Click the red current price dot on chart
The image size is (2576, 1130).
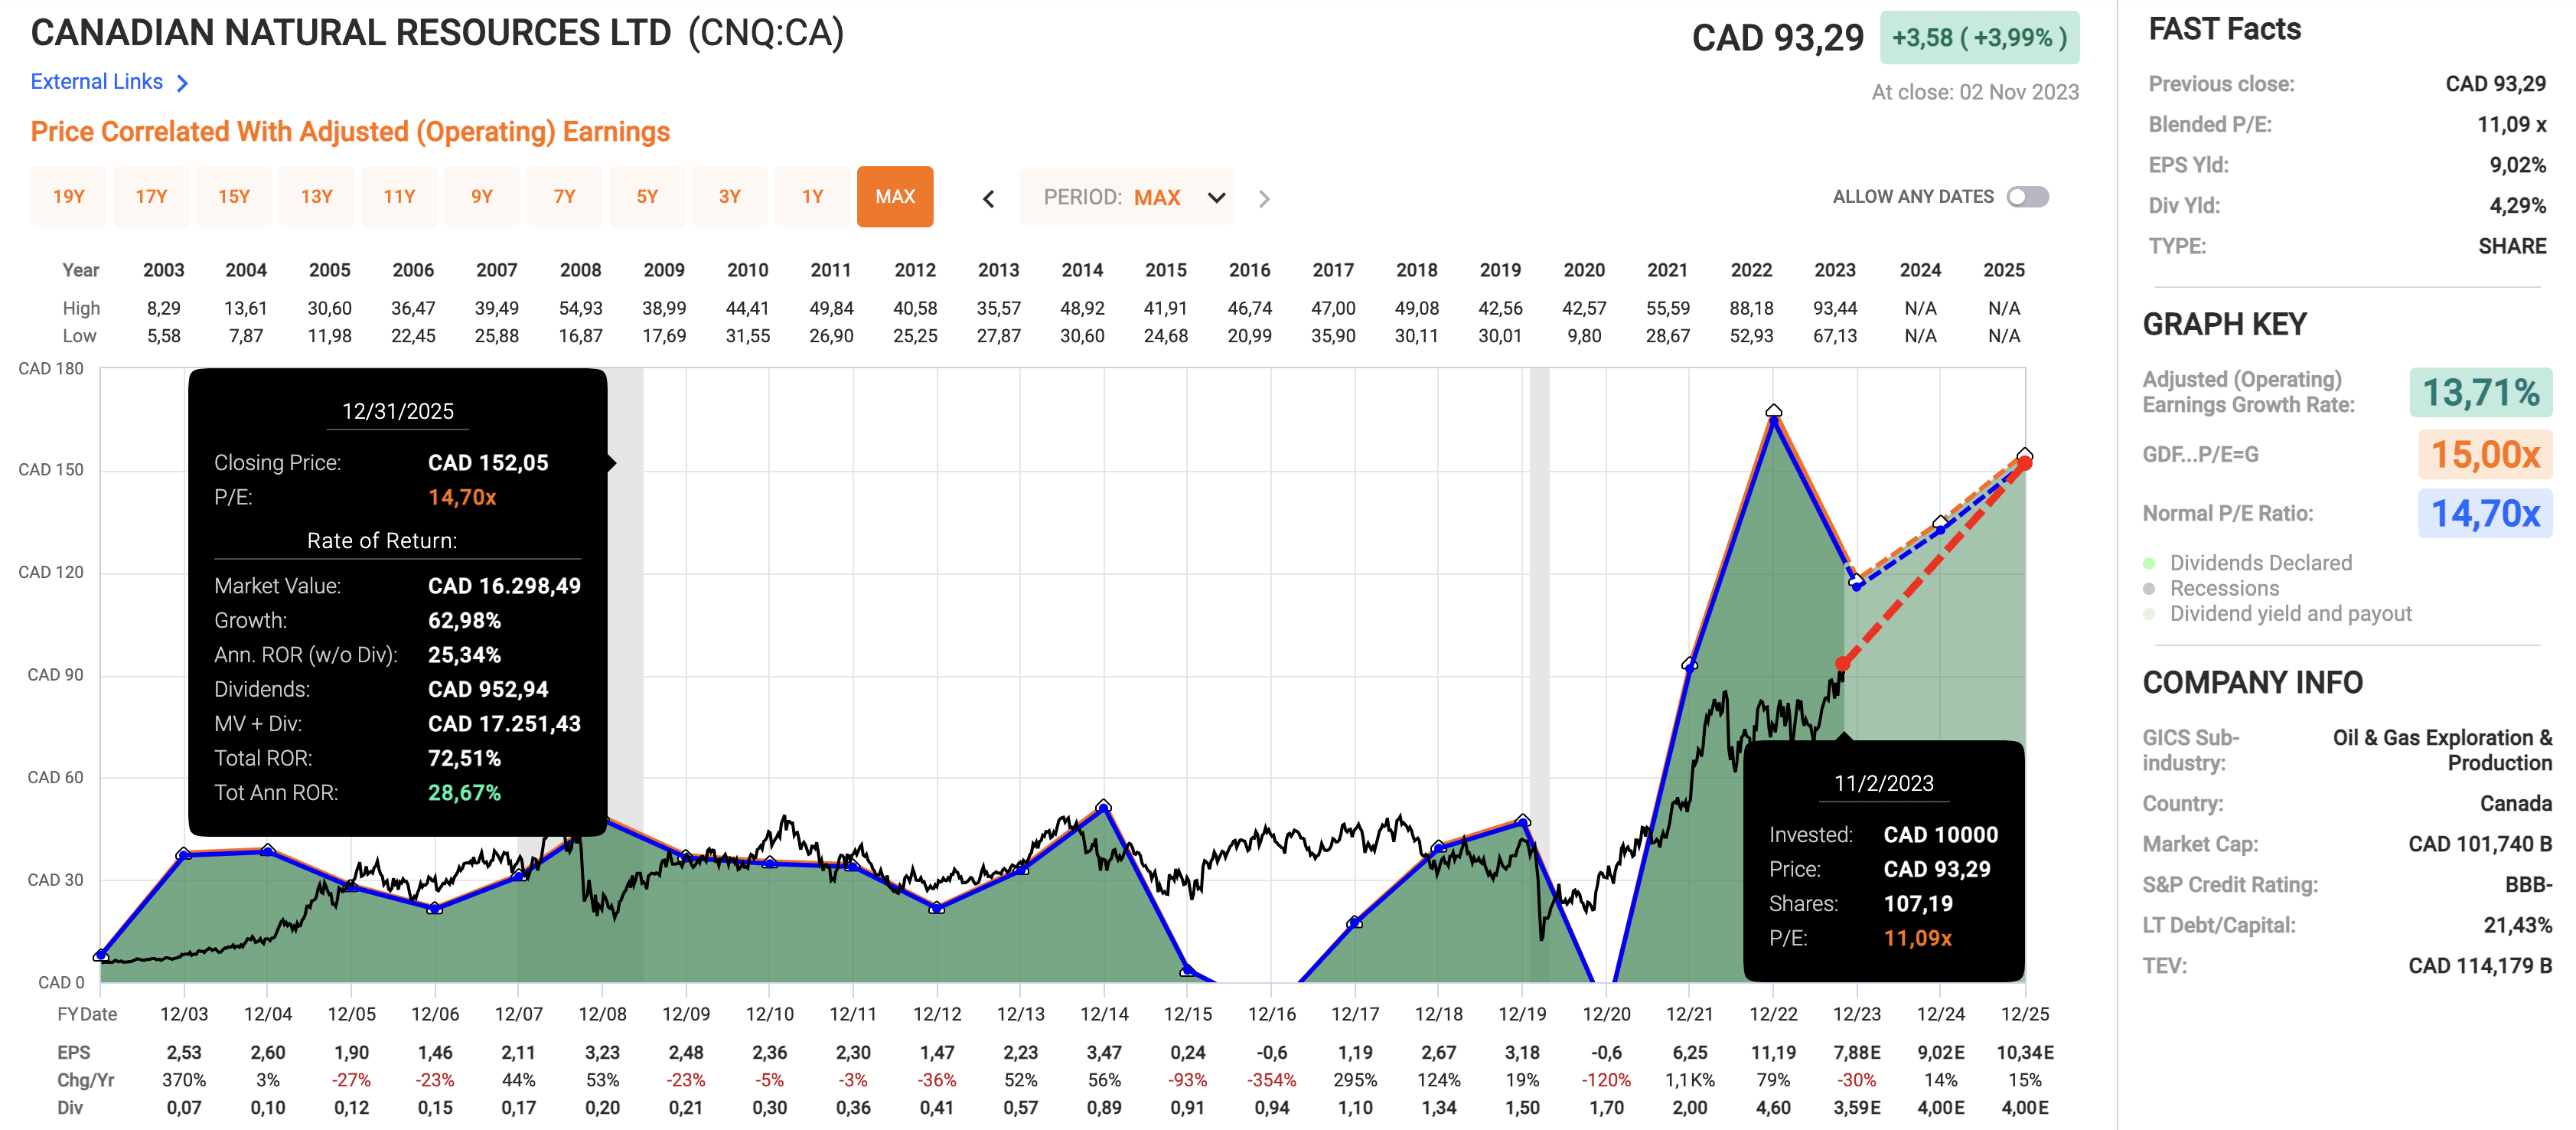[x=1842, y=664]
